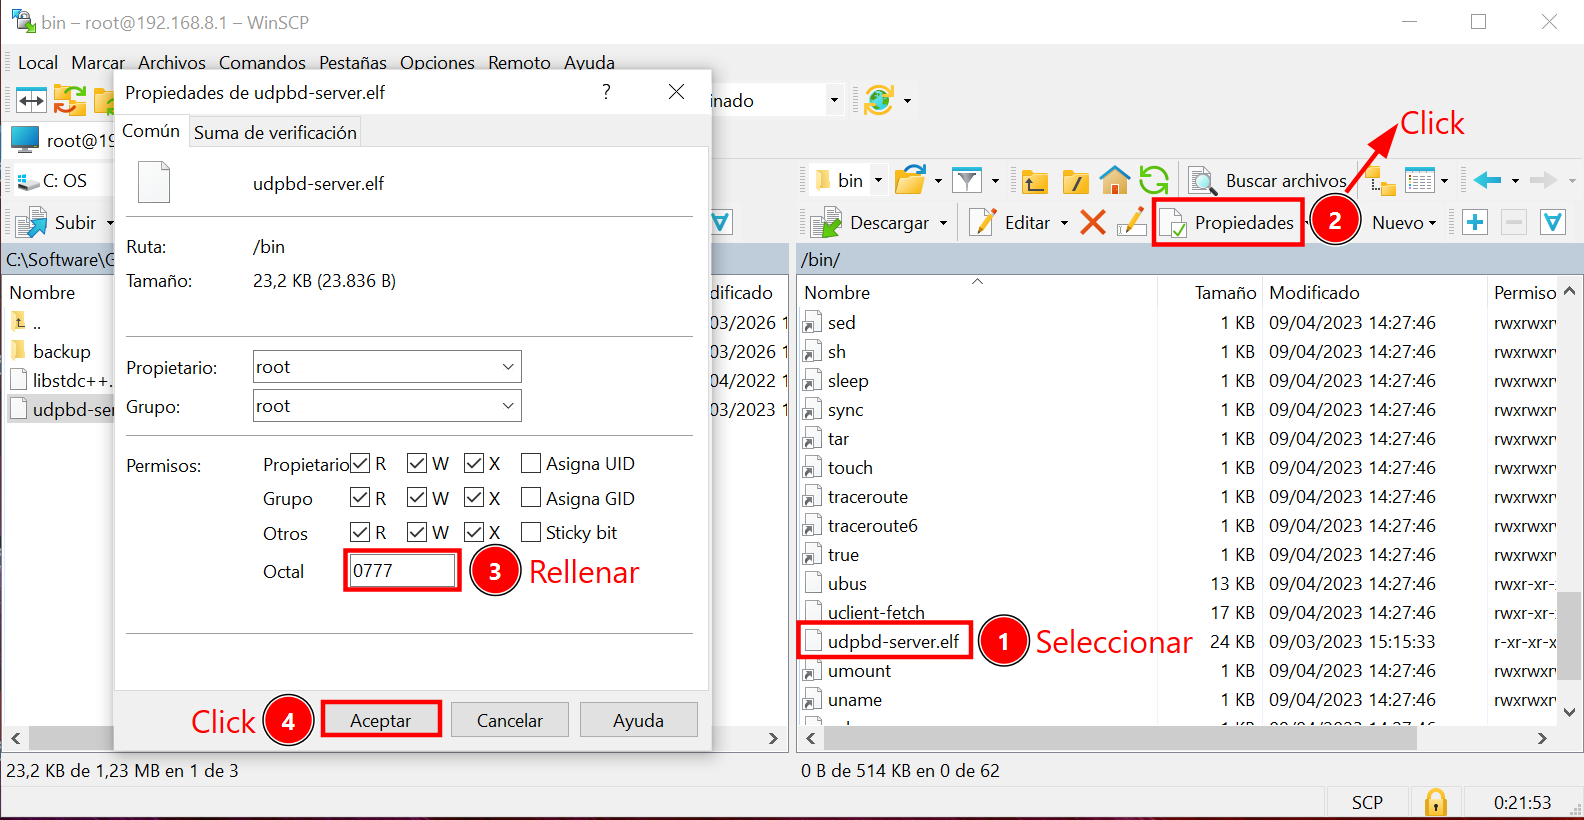This screenshot has height=820, width=1584.
Task: Click the remote panel view style icon
Action: click(1420, 181)
